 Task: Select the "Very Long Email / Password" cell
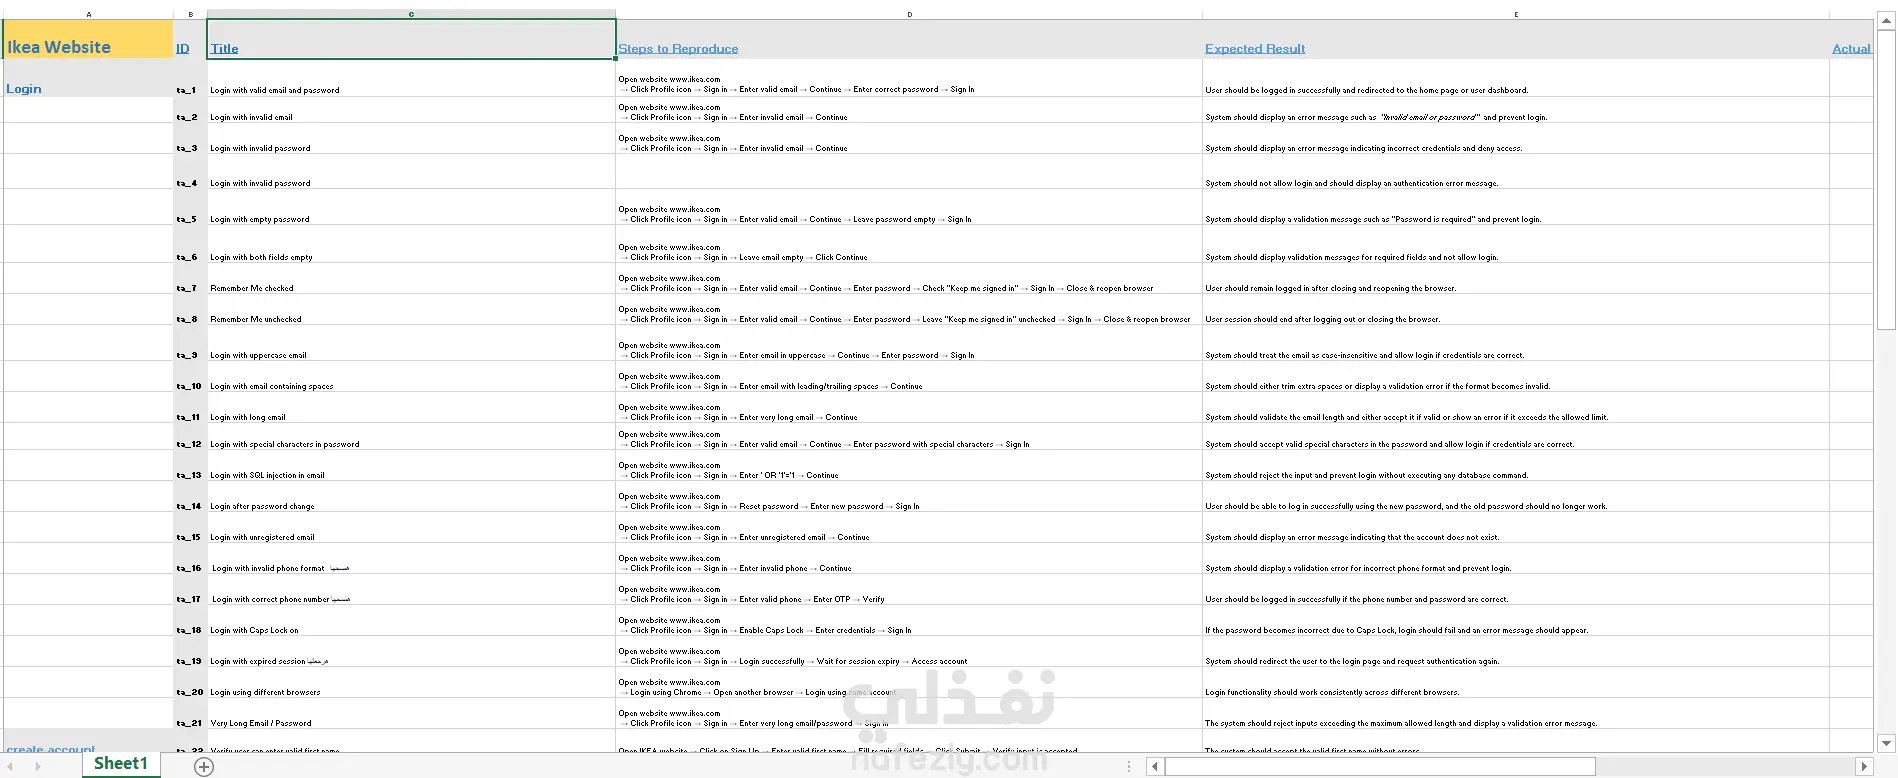point(411,713)
